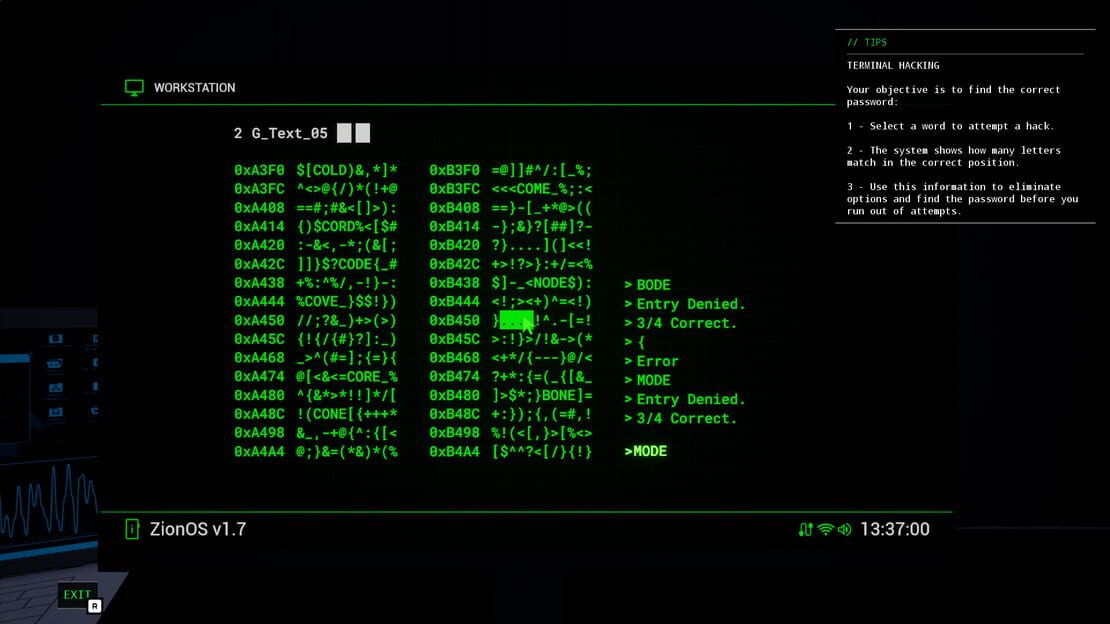Click the first remaining attempt block

coord(344,133)
